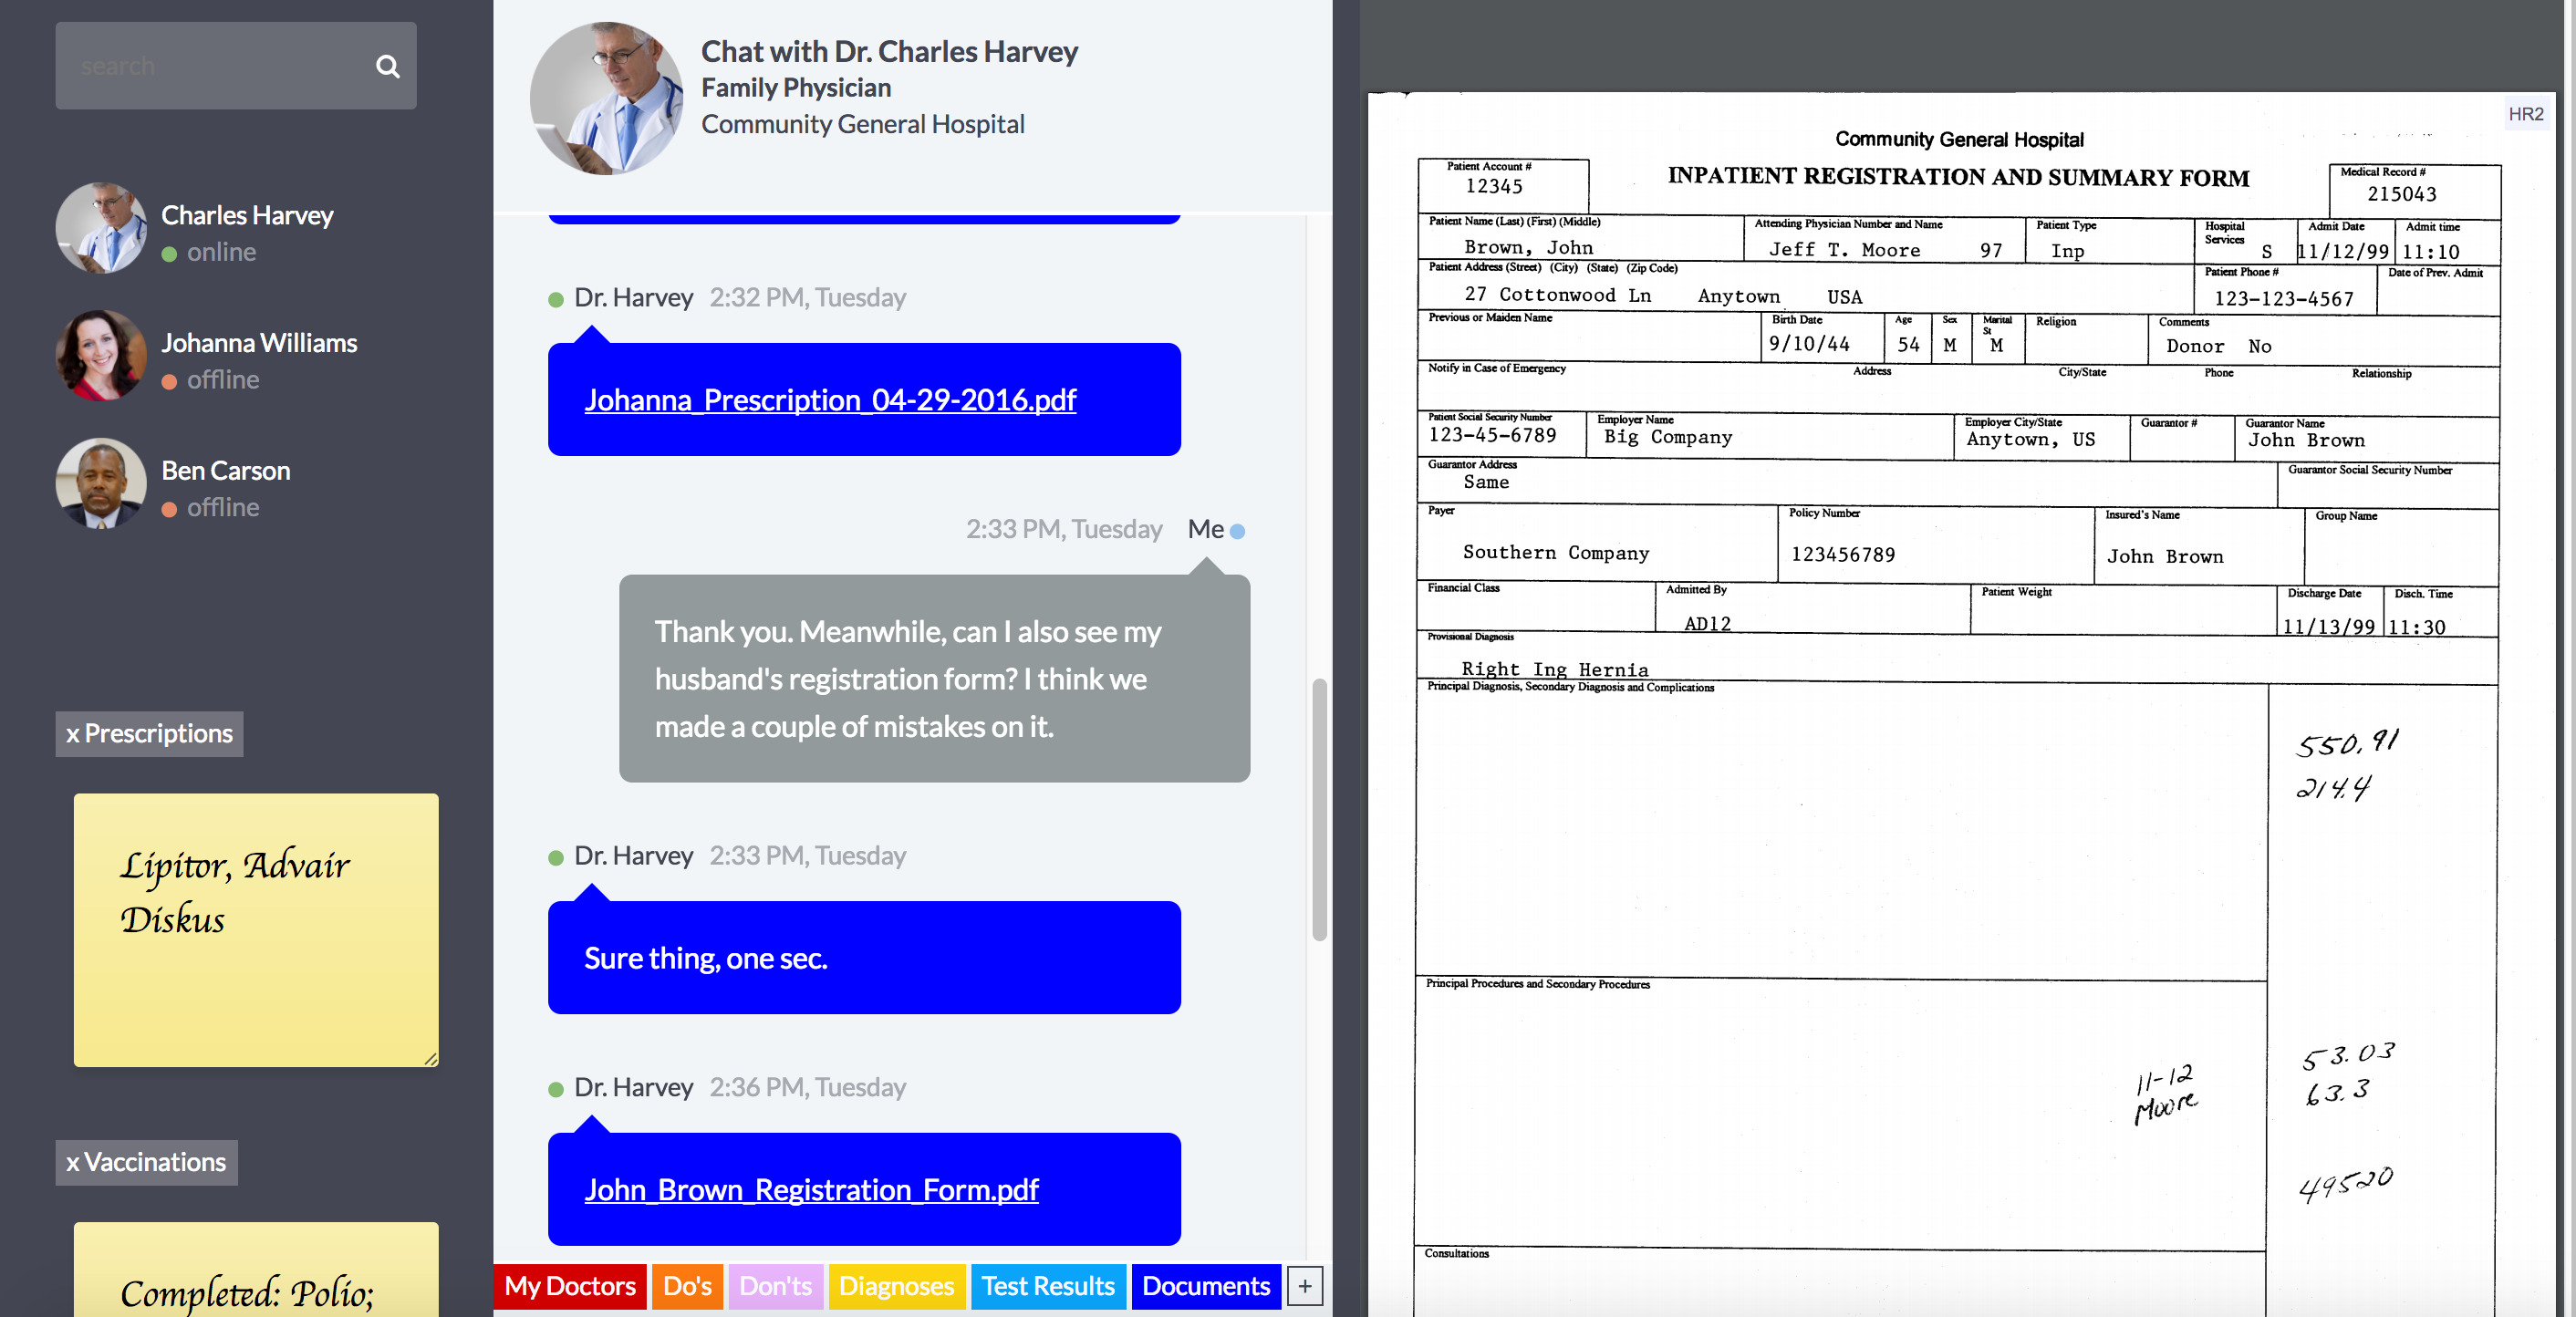Open the Test Results tab
The width and height of the screenshot is (2576, 1317).
(1047, 1286)
